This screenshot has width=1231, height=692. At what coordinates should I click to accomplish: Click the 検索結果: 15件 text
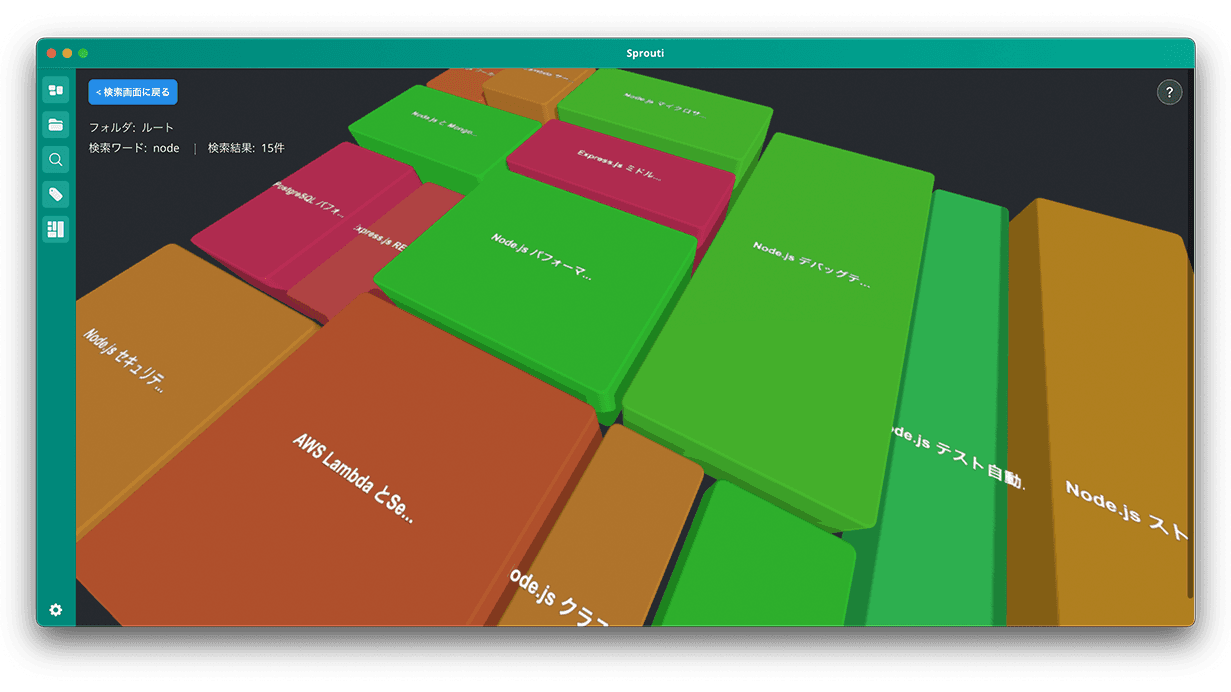click(x=246, y=148)
